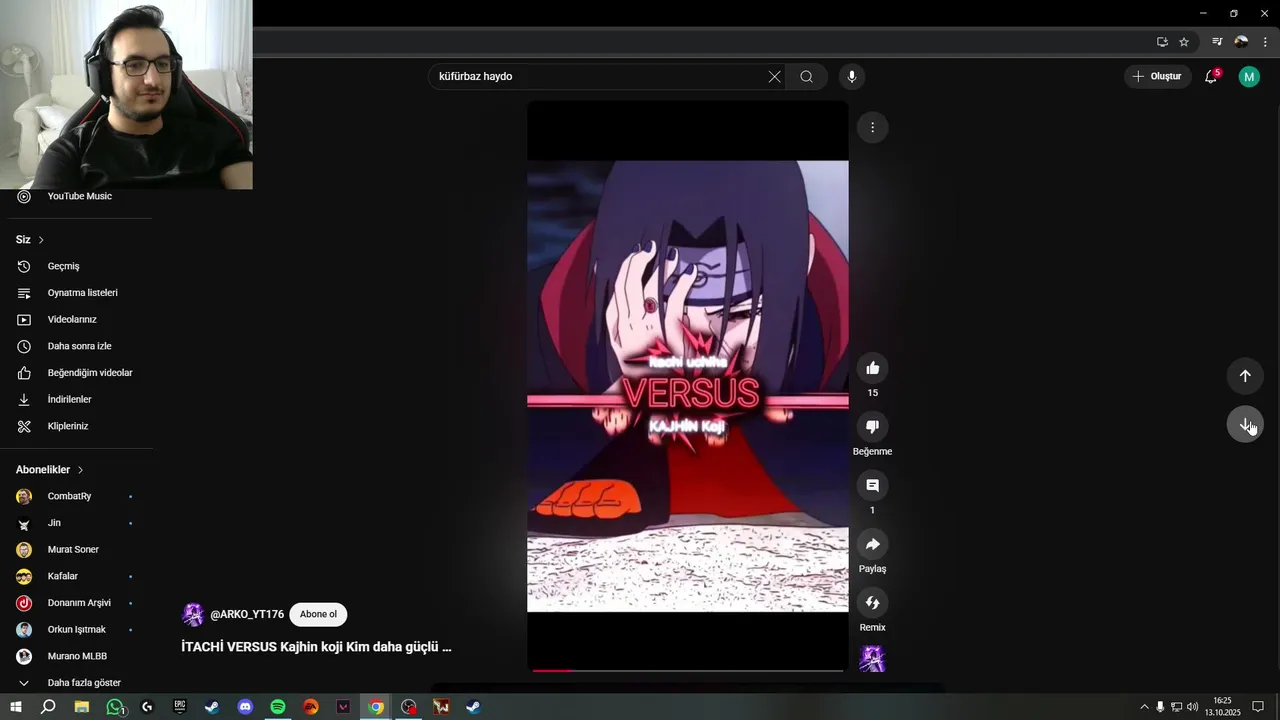1280x720 pixels.
Task: Remix this short
Action: pyautogui.click(x=872, y=603)
